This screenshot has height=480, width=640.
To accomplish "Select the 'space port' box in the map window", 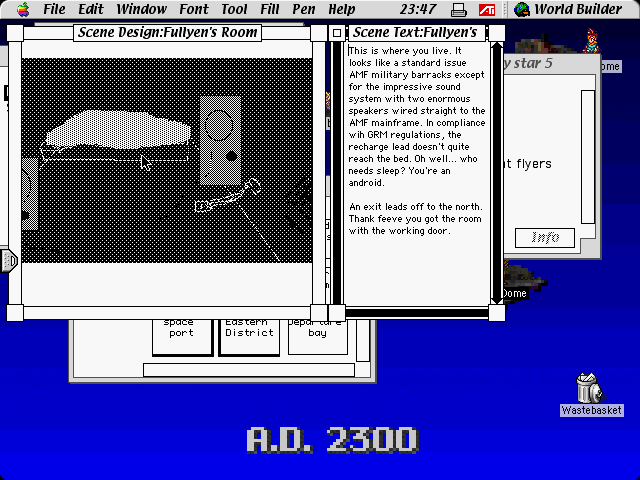I will point(182,337).
